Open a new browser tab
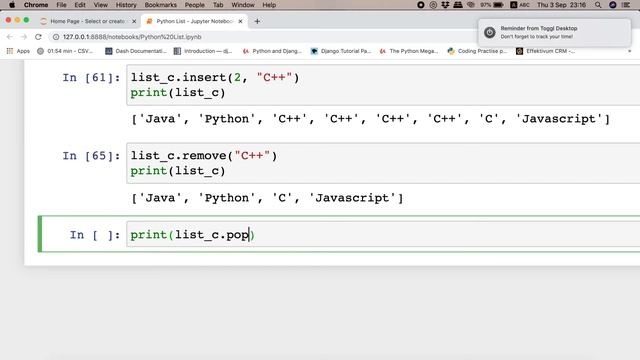Image resolution: width=640 pixels, height=360 pixels. point(257,21)
